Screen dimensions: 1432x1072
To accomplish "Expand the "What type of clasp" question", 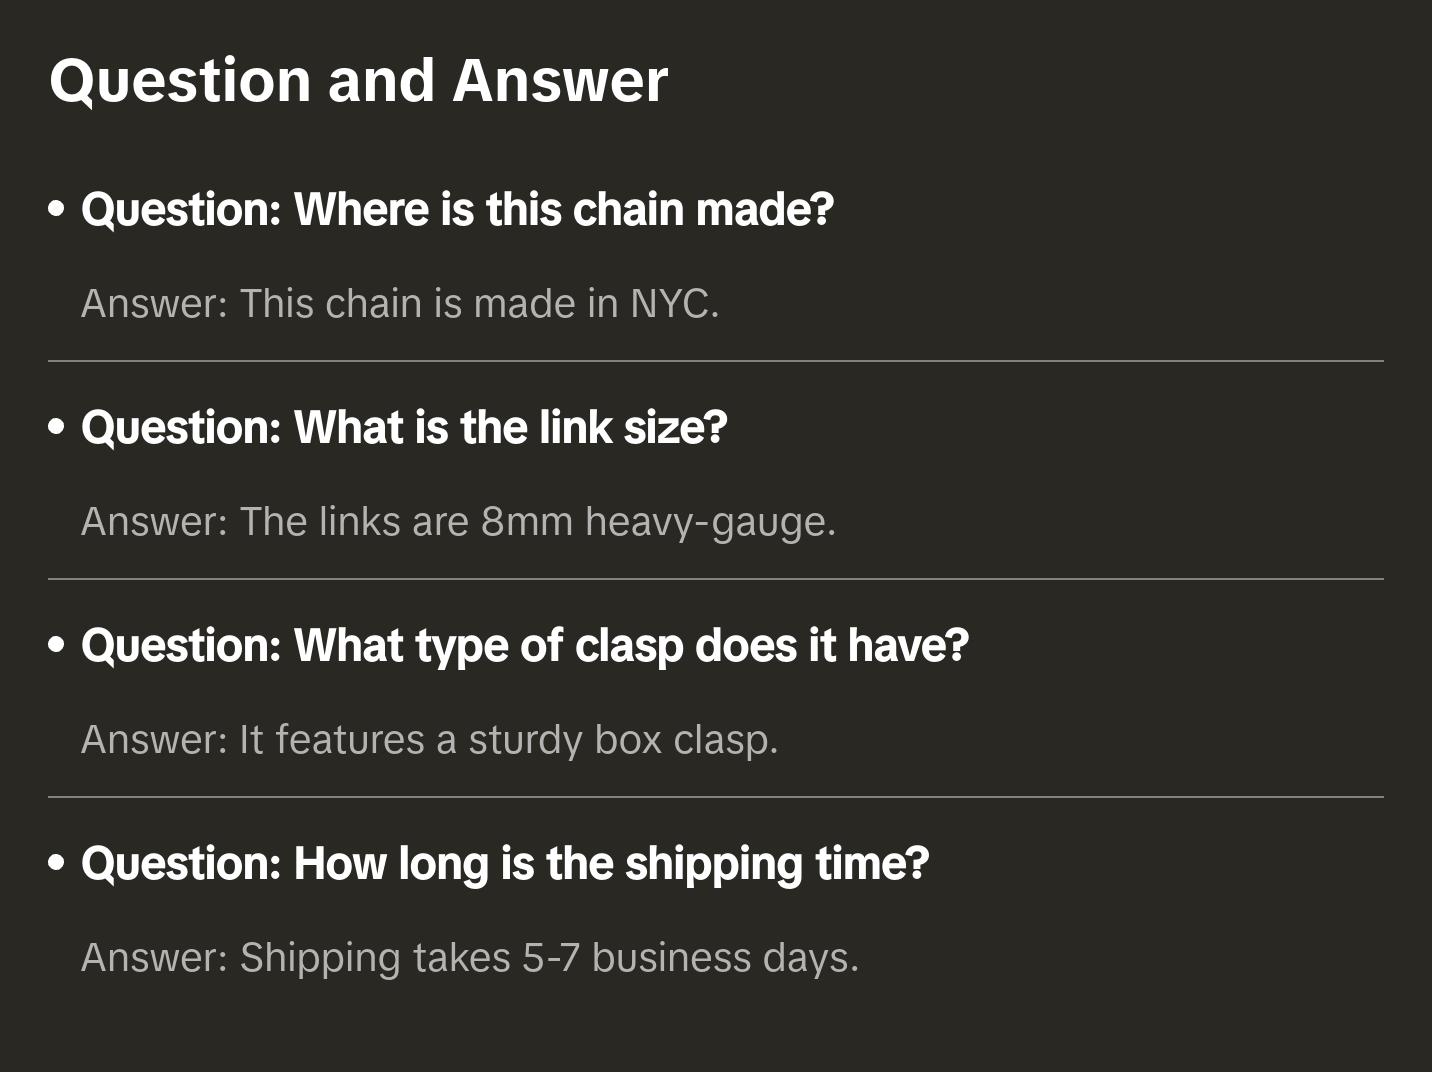I will coord(525,646).
